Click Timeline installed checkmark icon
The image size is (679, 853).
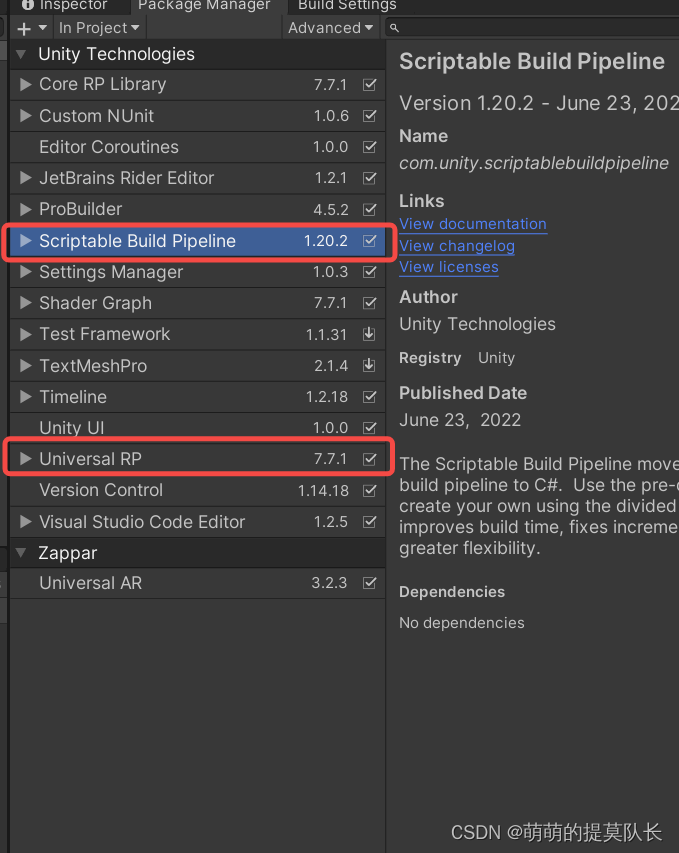tap(369, 397)
